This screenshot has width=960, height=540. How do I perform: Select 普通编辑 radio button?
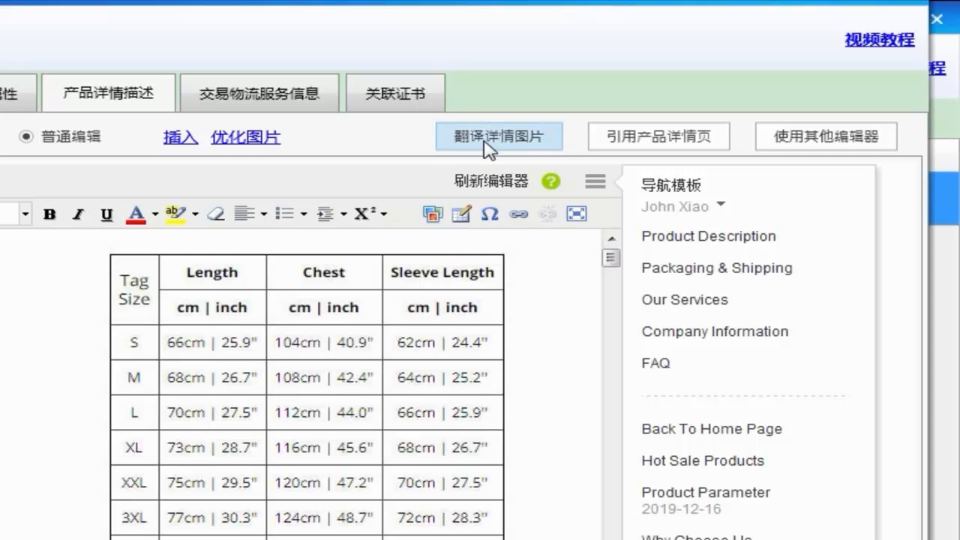click(26, 137)
